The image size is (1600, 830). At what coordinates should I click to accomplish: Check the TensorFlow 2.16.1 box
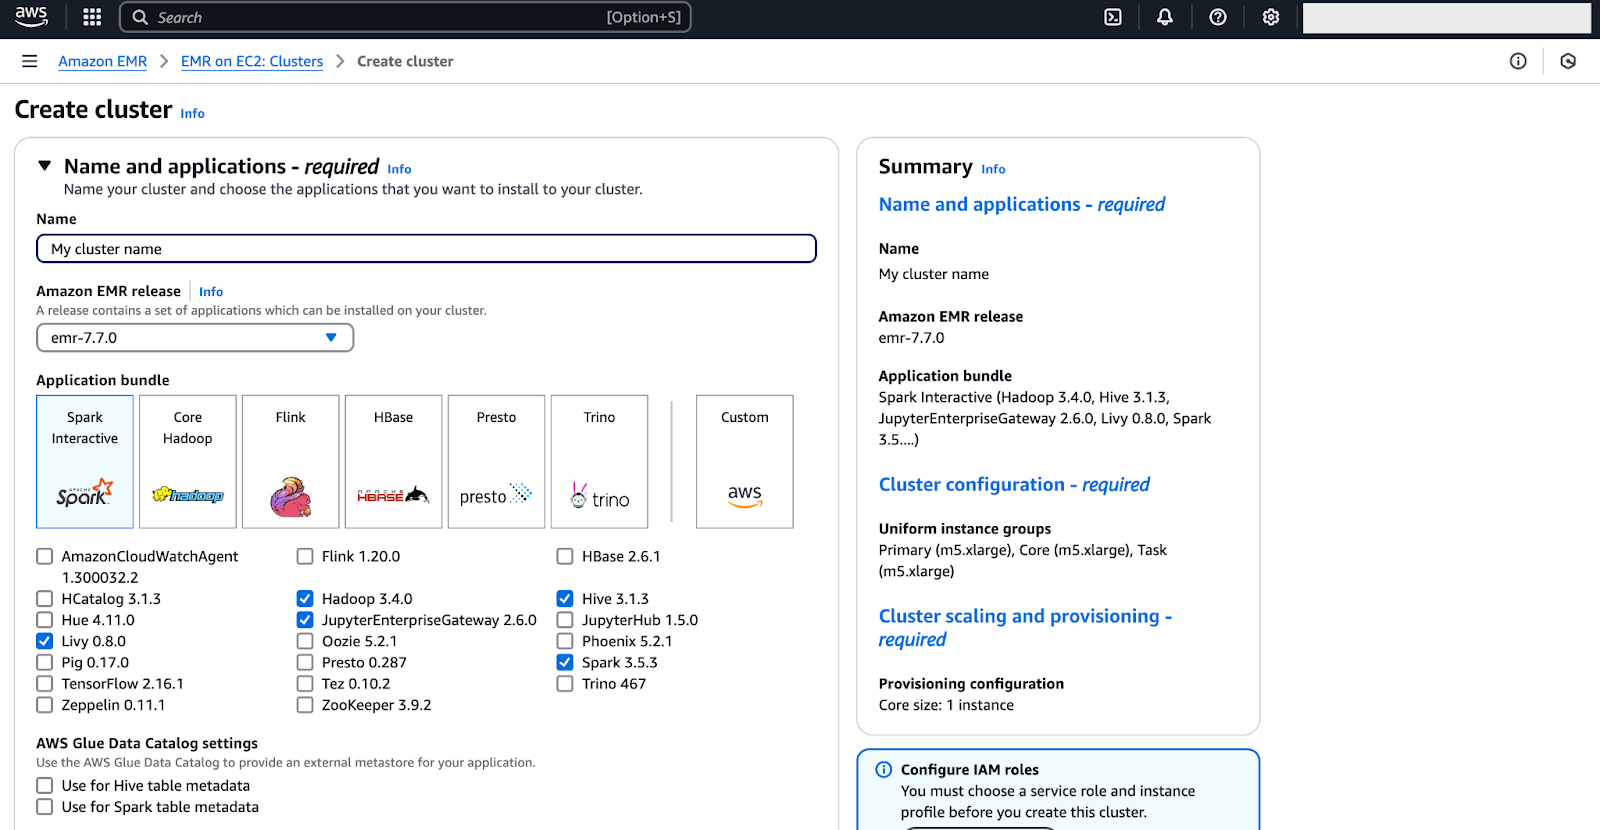(x=45, y=684)
